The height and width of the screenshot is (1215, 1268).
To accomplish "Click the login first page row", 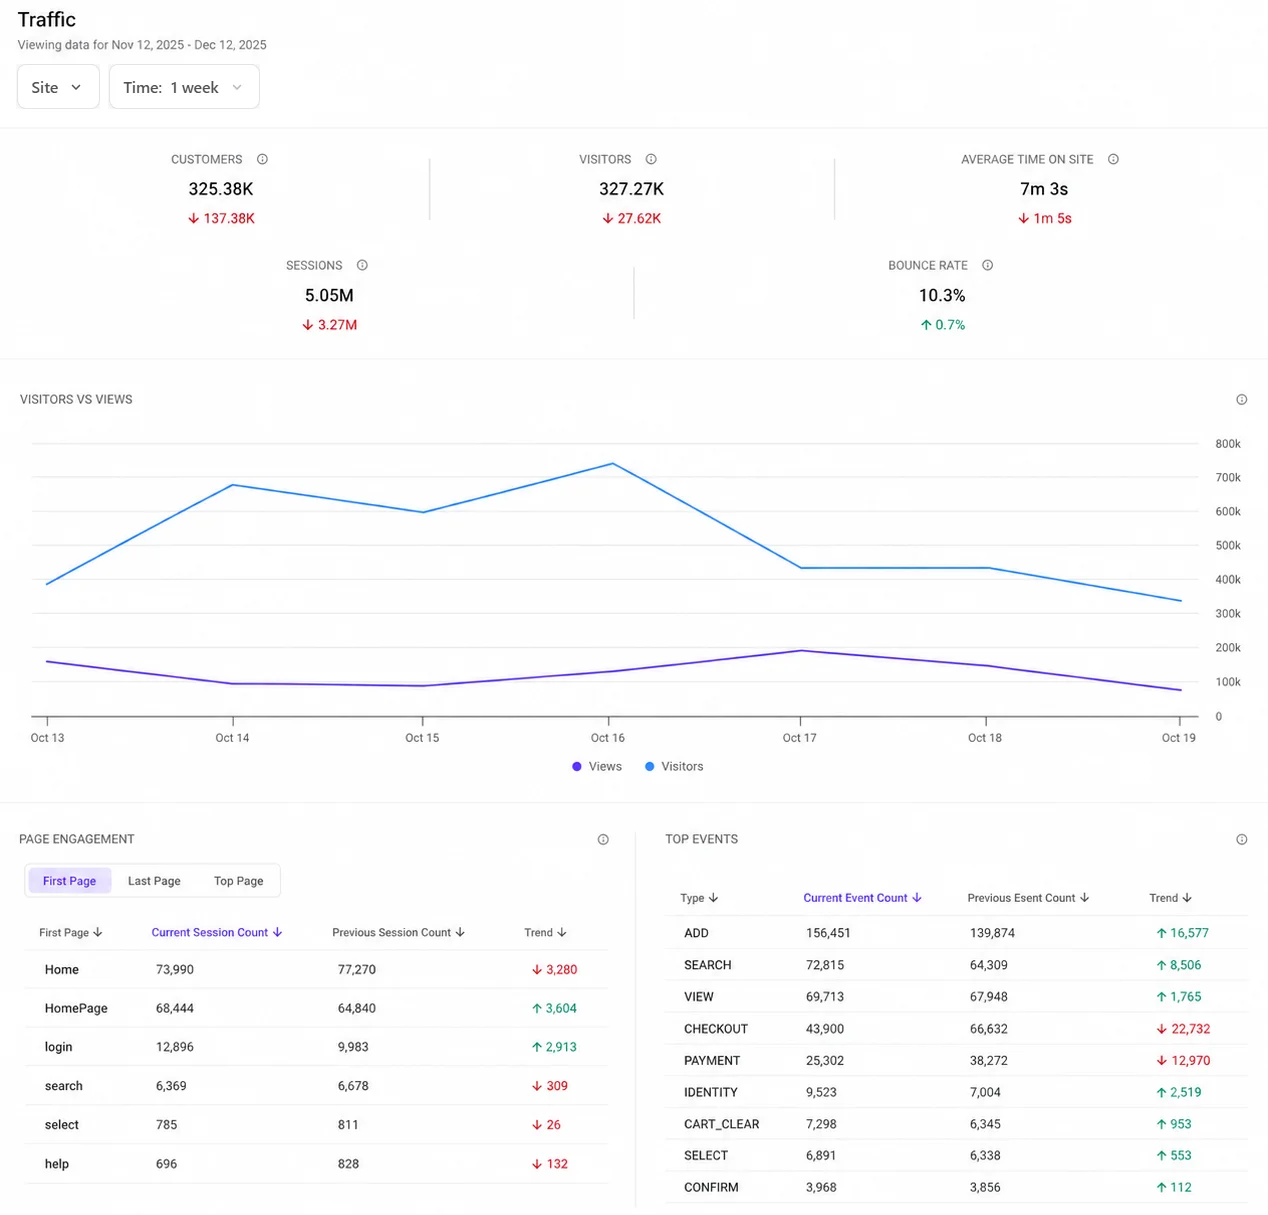I will (x=316, y=1047).
